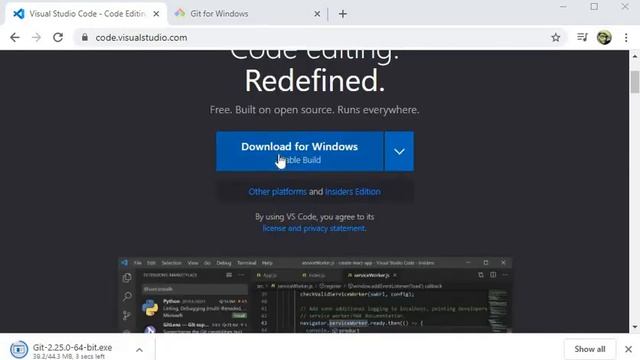Open the Chrome three-dot menu
The height and width of the screenshot is (360, 640).
626,38
